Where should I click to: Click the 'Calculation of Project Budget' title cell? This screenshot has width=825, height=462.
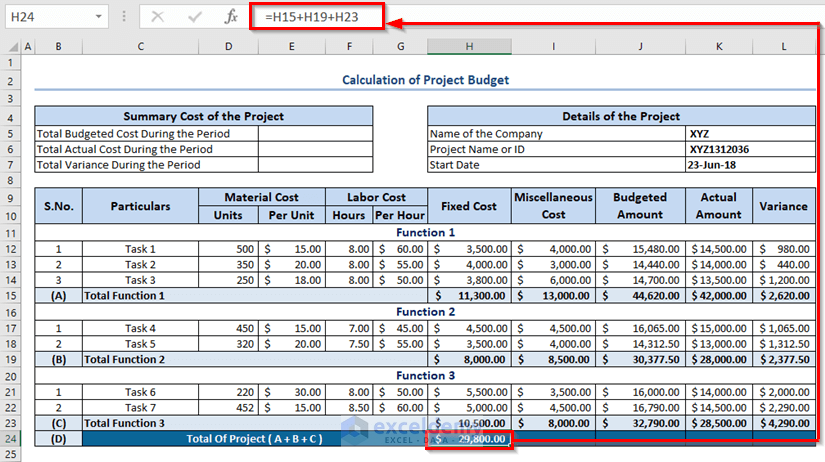coord(425,80)
